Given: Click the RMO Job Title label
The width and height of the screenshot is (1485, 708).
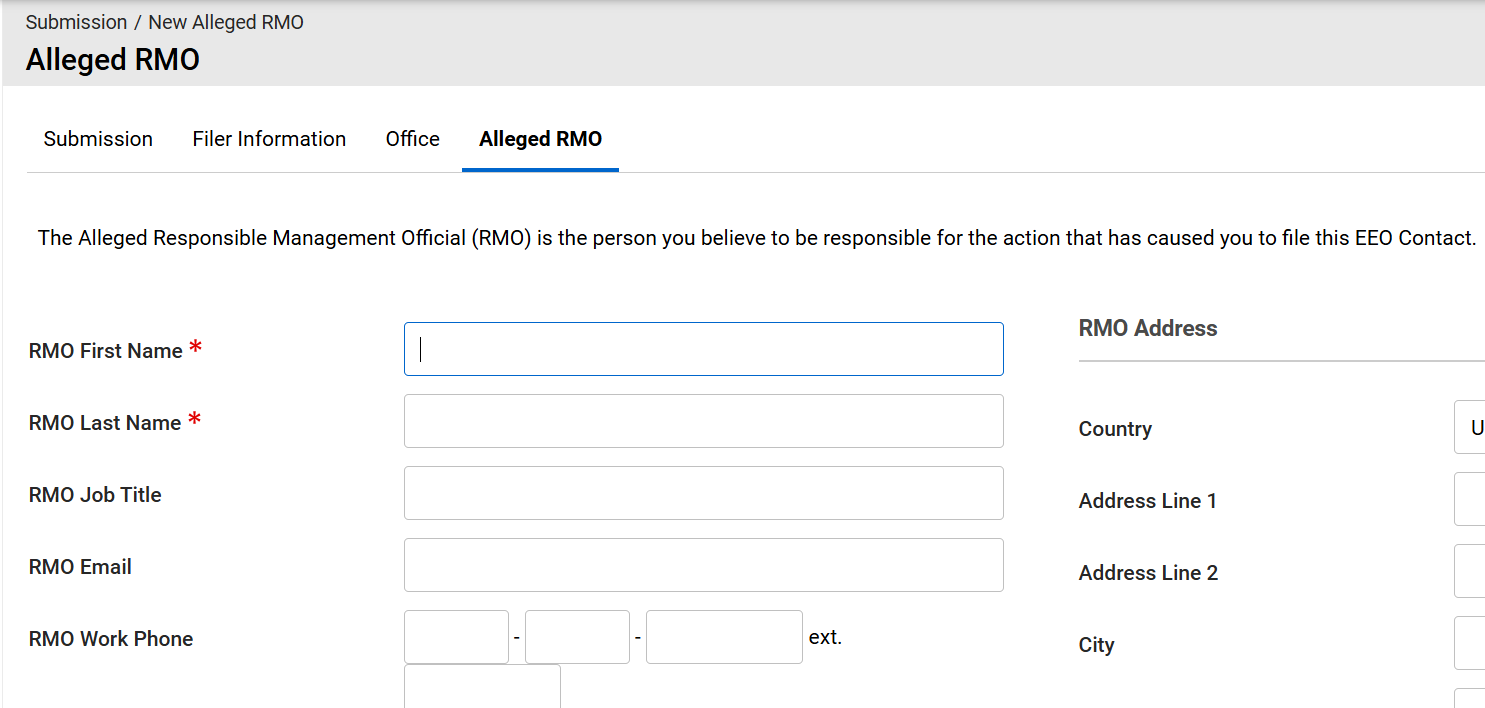Looking at the screenshot, I should pyautogui.click(x=95, y=495).
